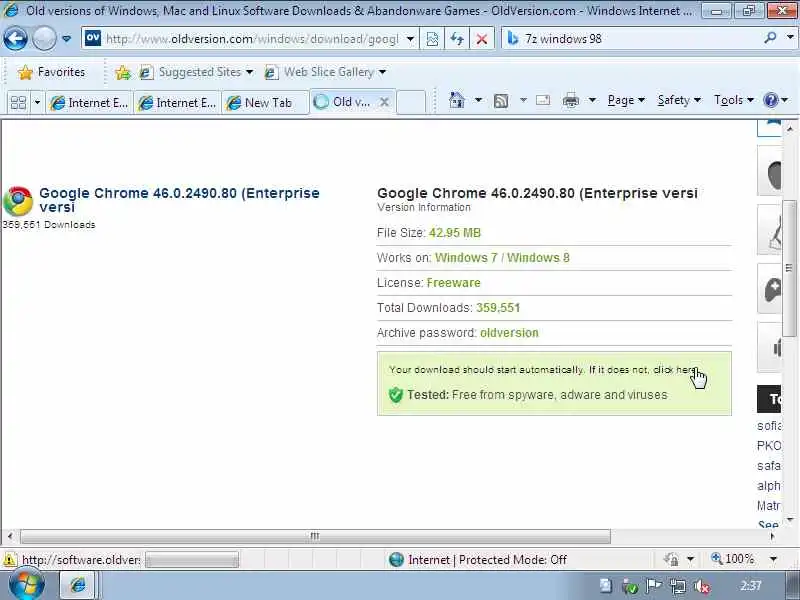
Task: Click the taskbar clock showing 2:37
Action: [751, 585]
